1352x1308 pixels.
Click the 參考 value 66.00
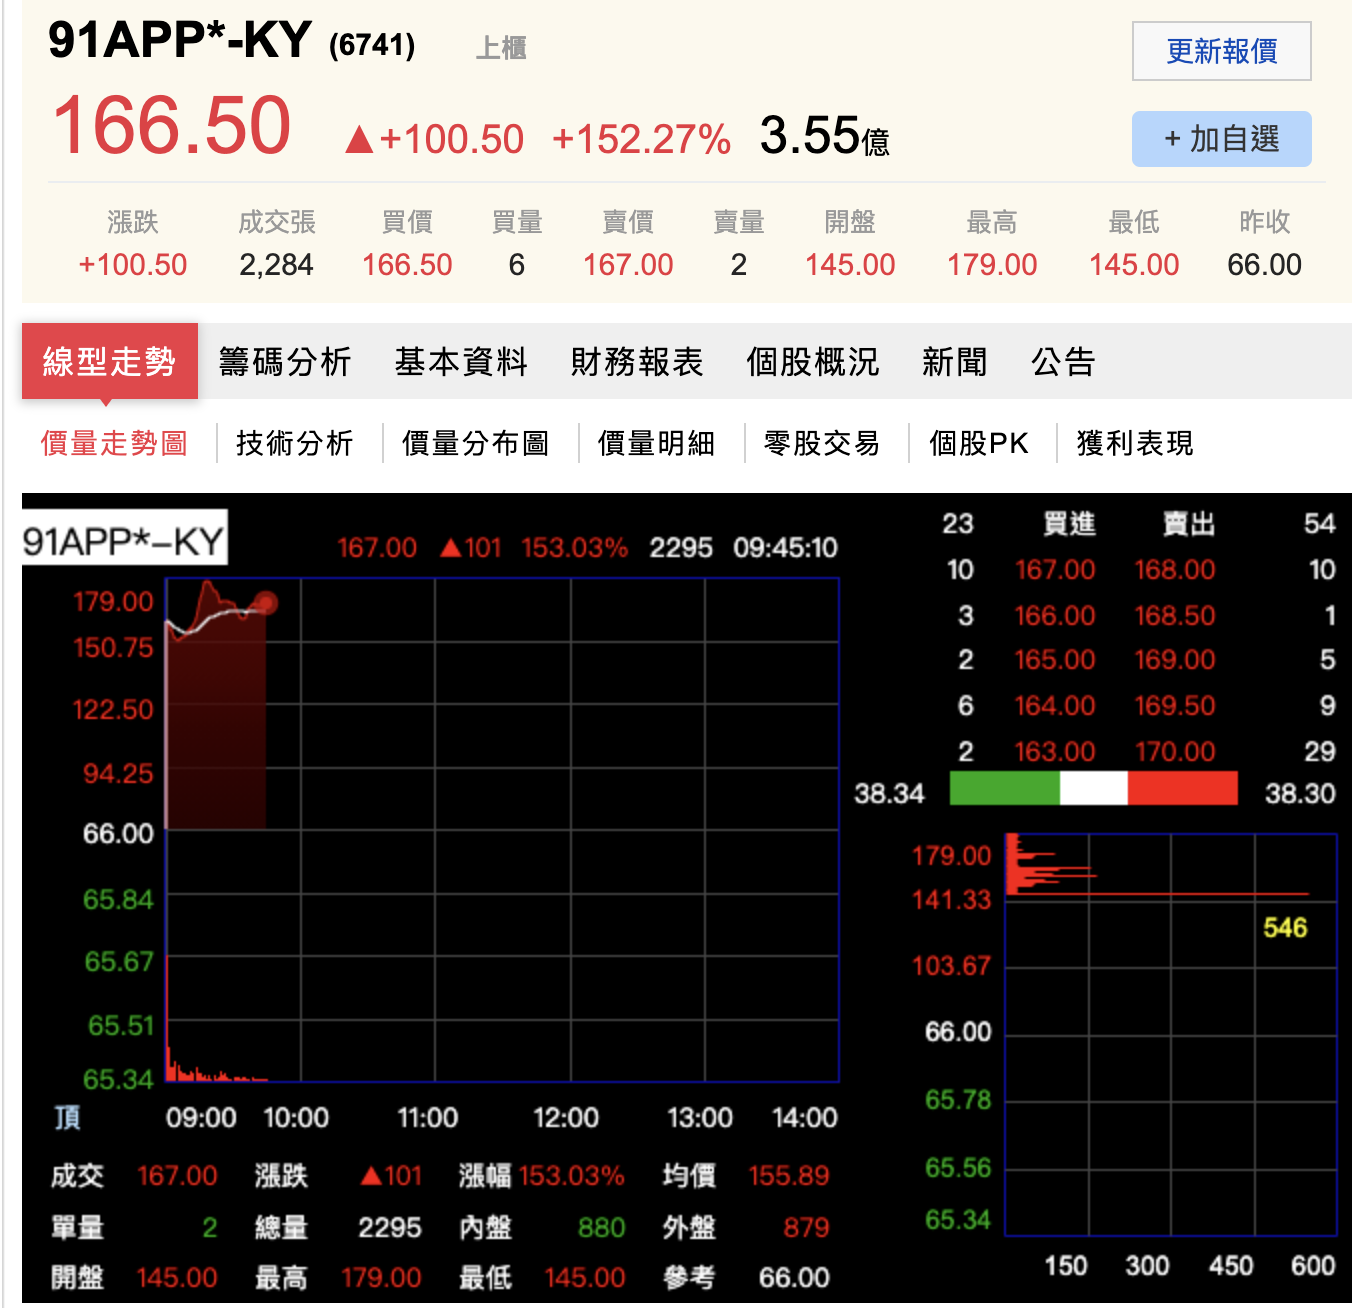tap(794, 1278)
